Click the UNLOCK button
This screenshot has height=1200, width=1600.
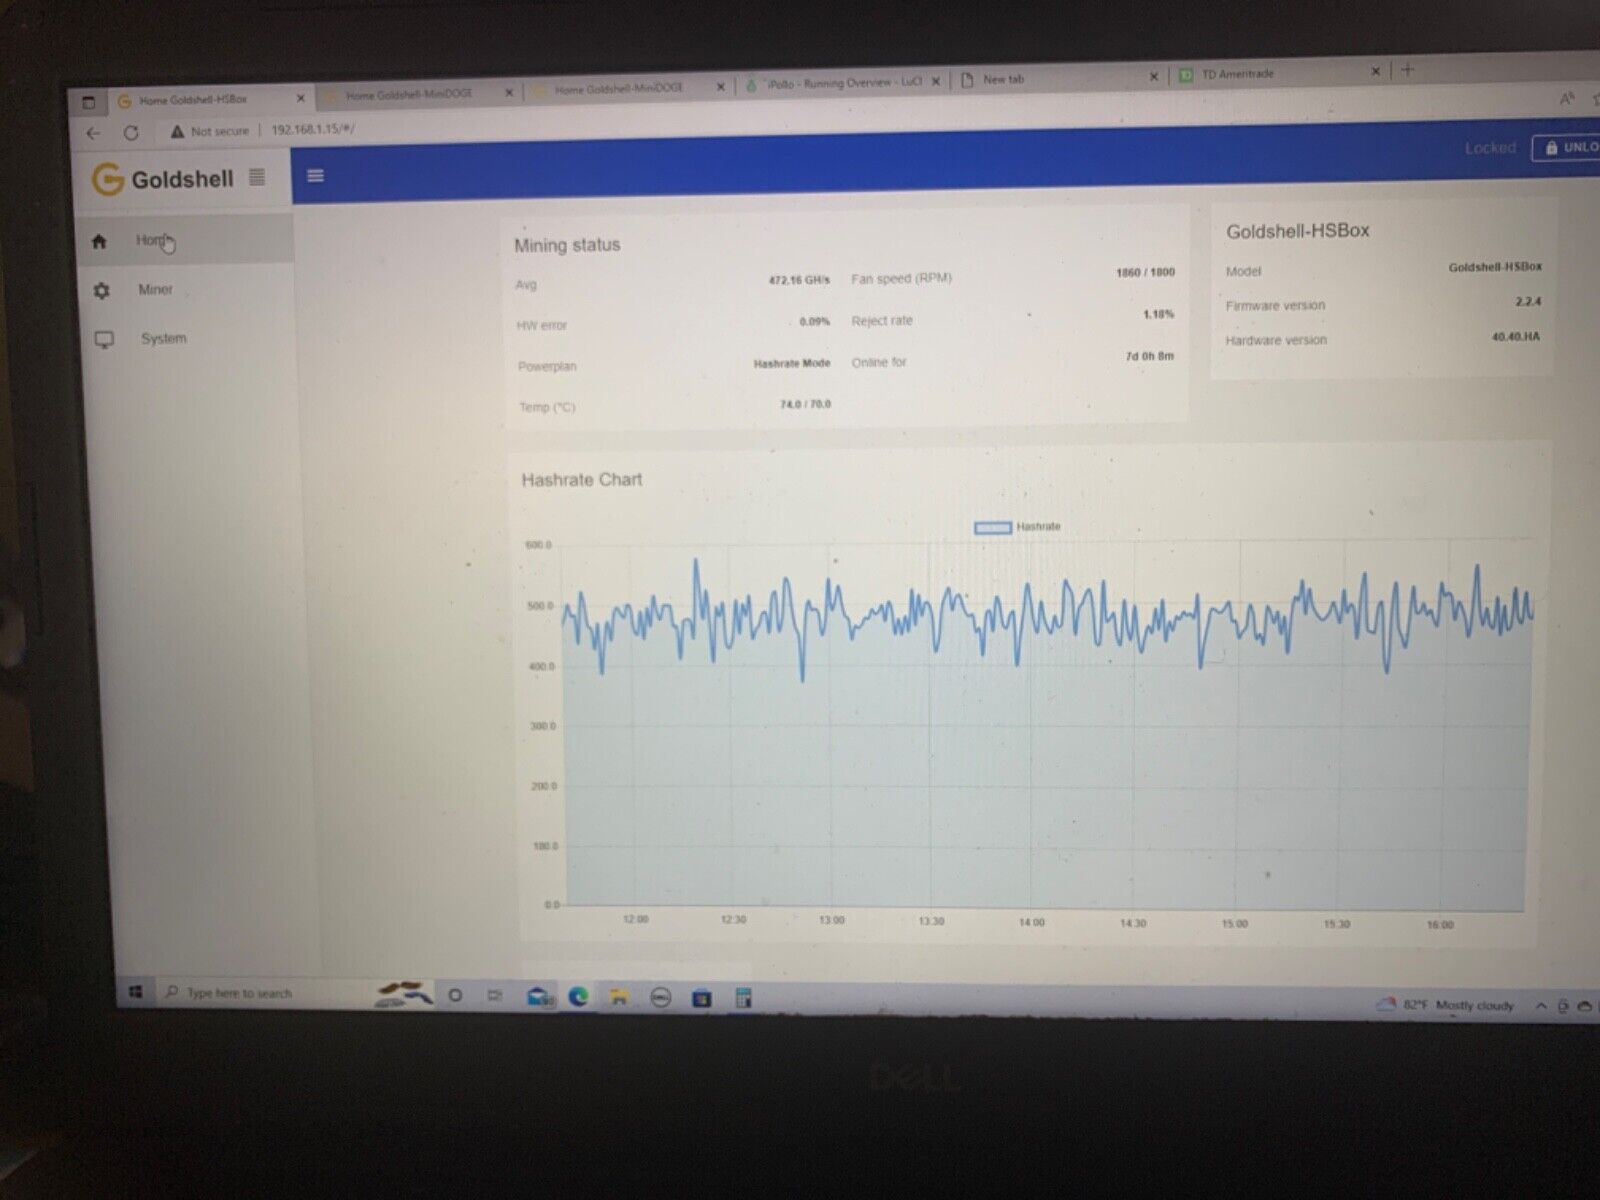(x=1567, y=147)
